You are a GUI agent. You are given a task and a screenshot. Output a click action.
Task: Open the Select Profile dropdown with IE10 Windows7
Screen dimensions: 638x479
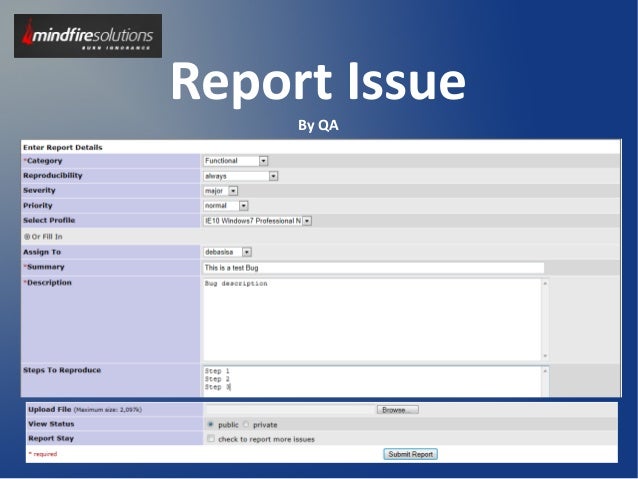(257, 221)
